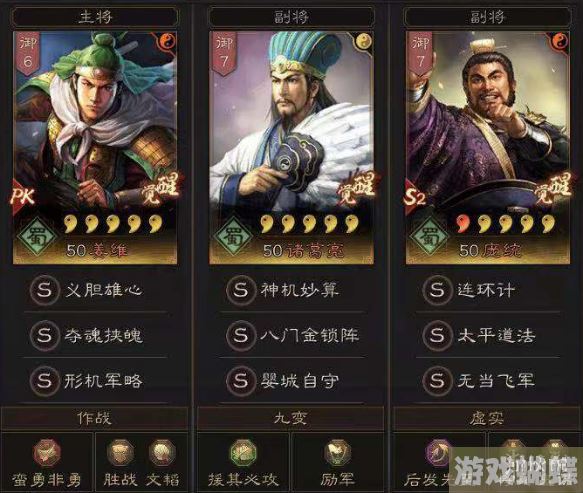Viewport: 583px width, 493px height.
Task: Tap the 蜀 faction badge on 姜维
Action: click(37, 236)
